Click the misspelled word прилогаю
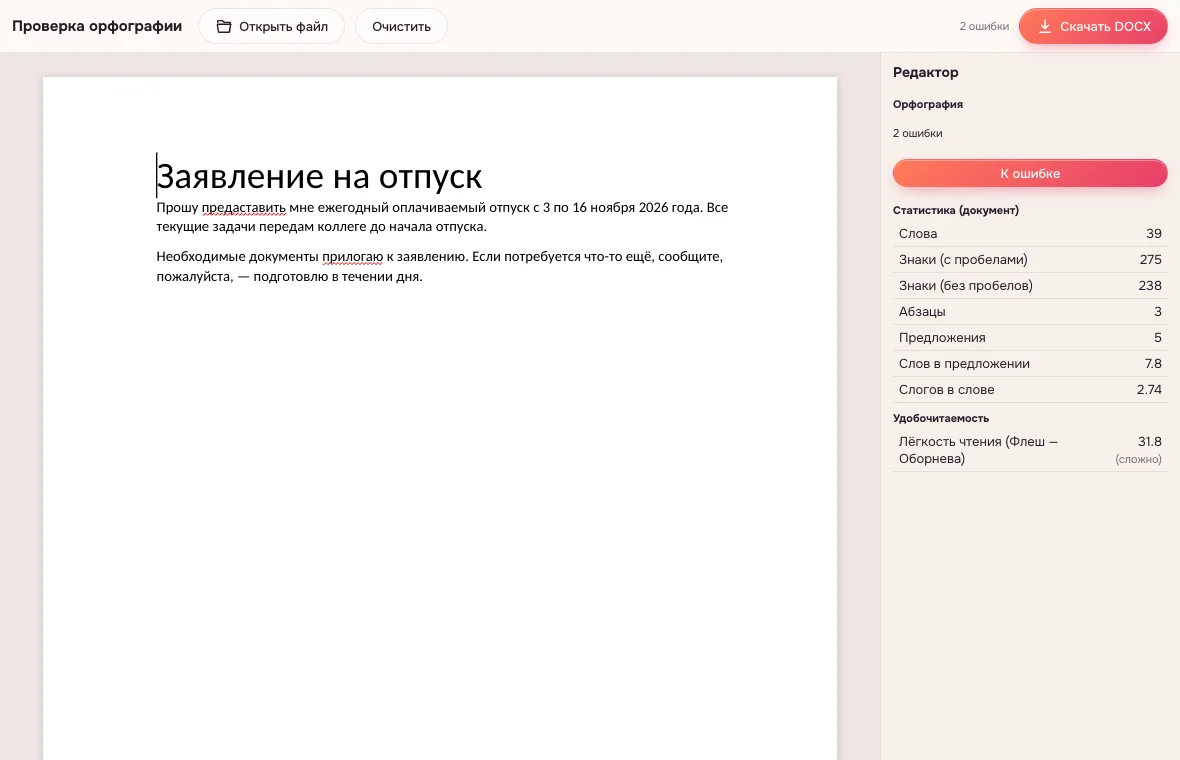Viewport: 1180px width, 760px height. click(352, 257)
